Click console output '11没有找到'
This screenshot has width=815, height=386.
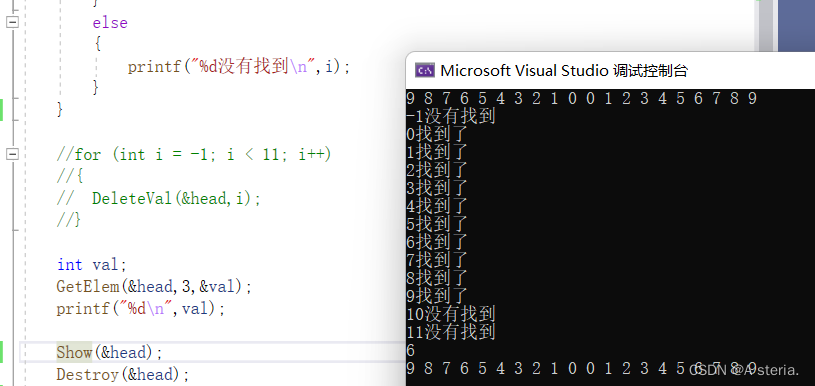(451, 331)
